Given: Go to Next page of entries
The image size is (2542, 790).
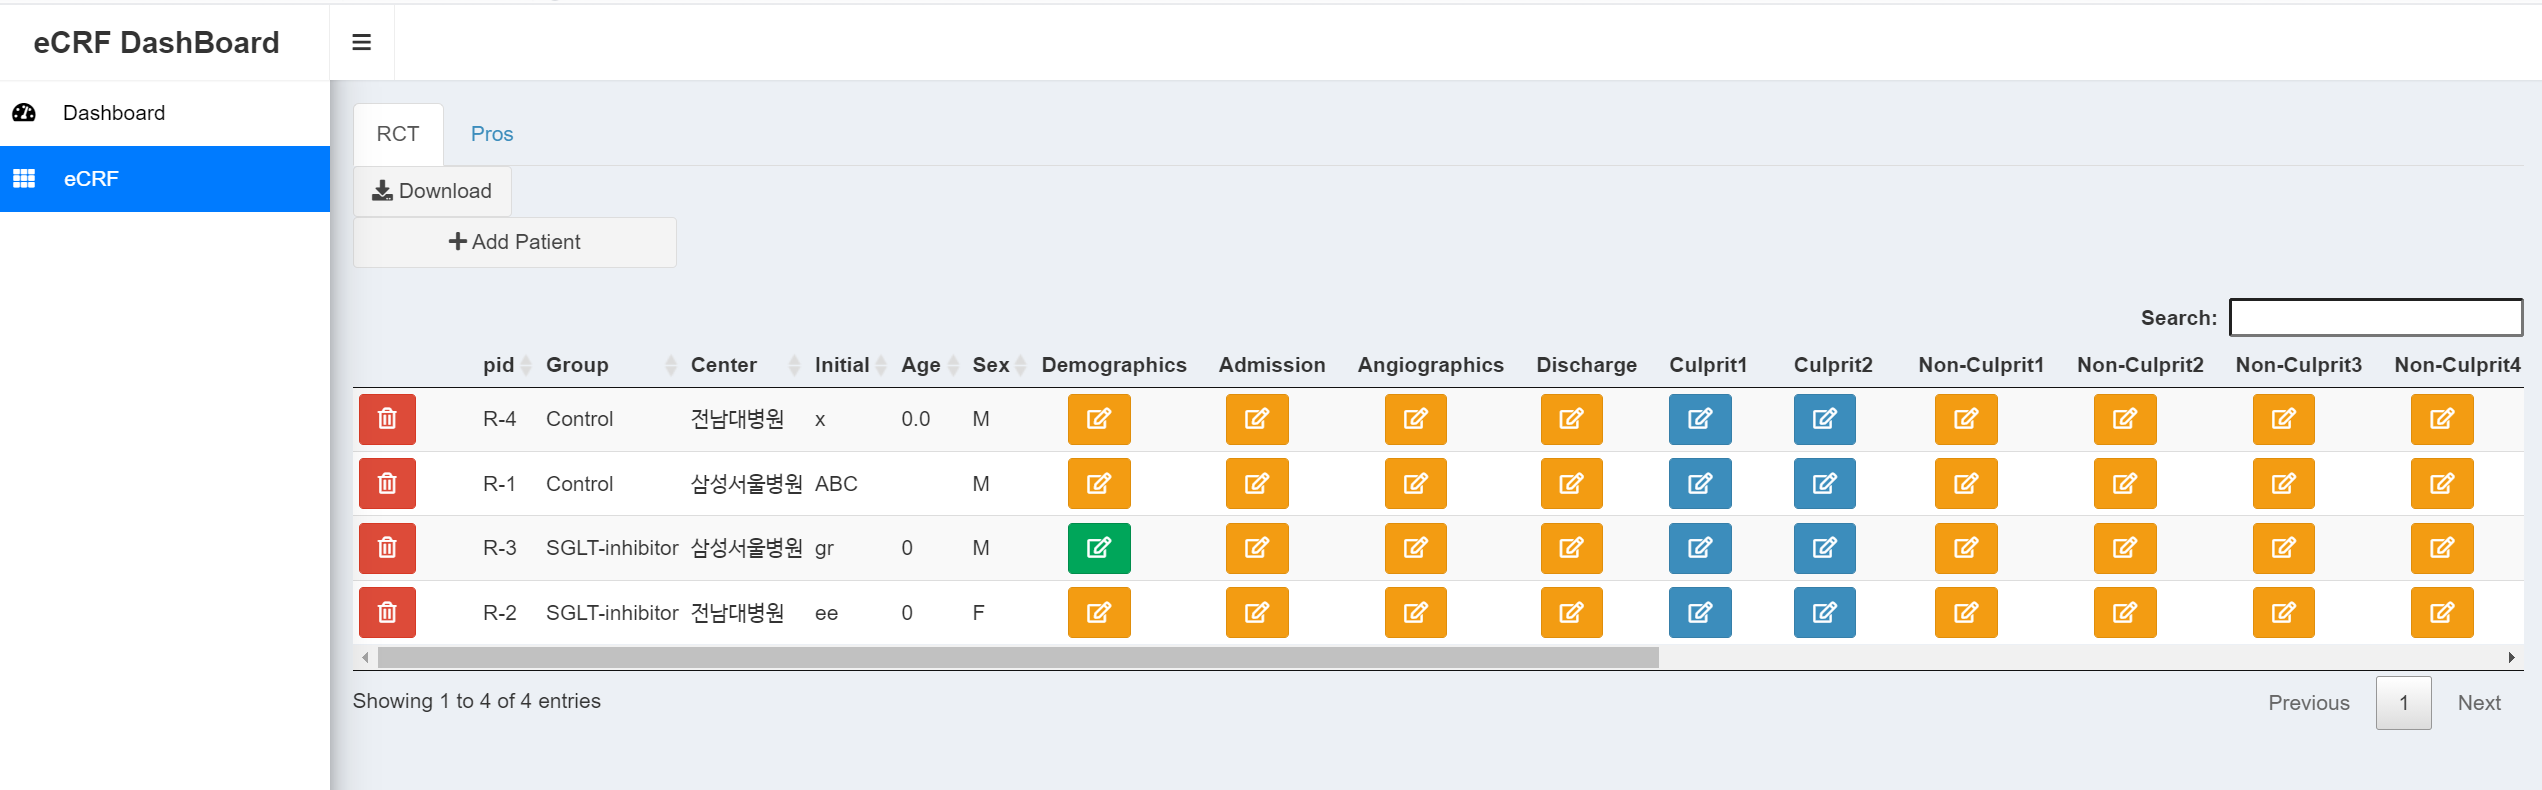Looking at the screenshot, I should click(2478, 703).
